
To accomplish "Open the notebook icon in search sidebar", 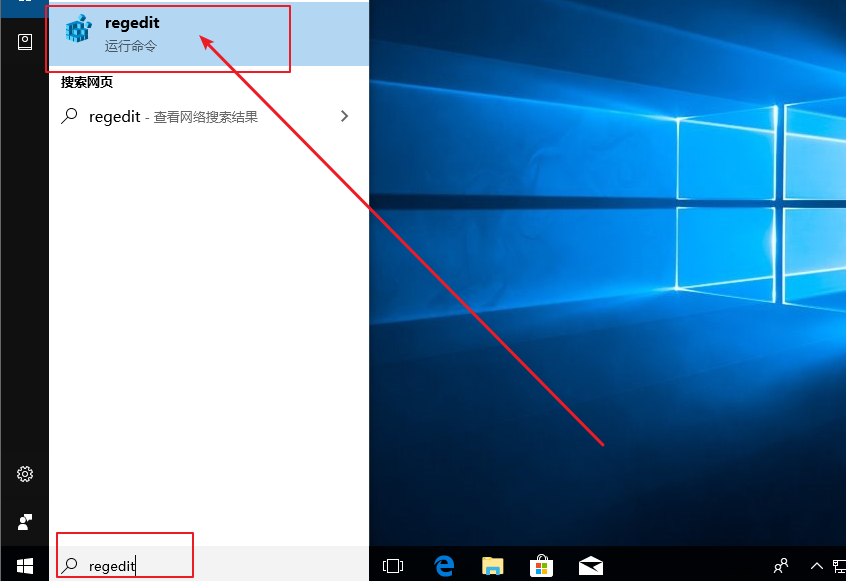I will pos(25,42).
